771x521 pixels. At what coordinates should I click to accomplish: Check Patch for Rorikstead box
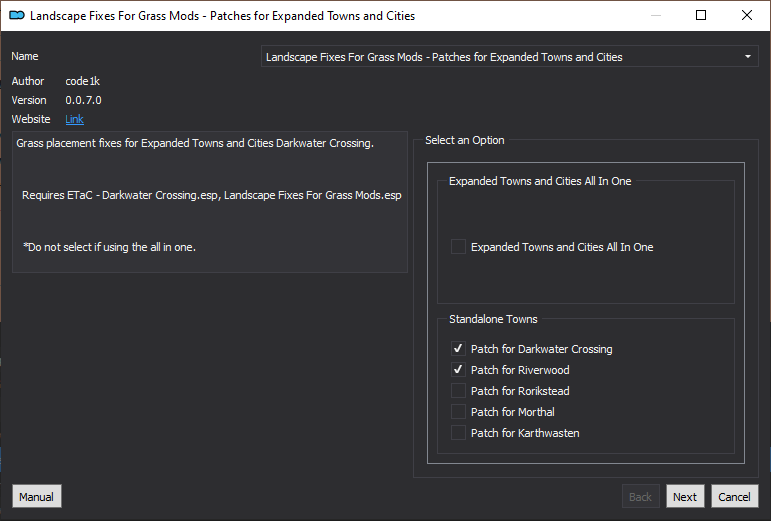click(x=458, y=391)
